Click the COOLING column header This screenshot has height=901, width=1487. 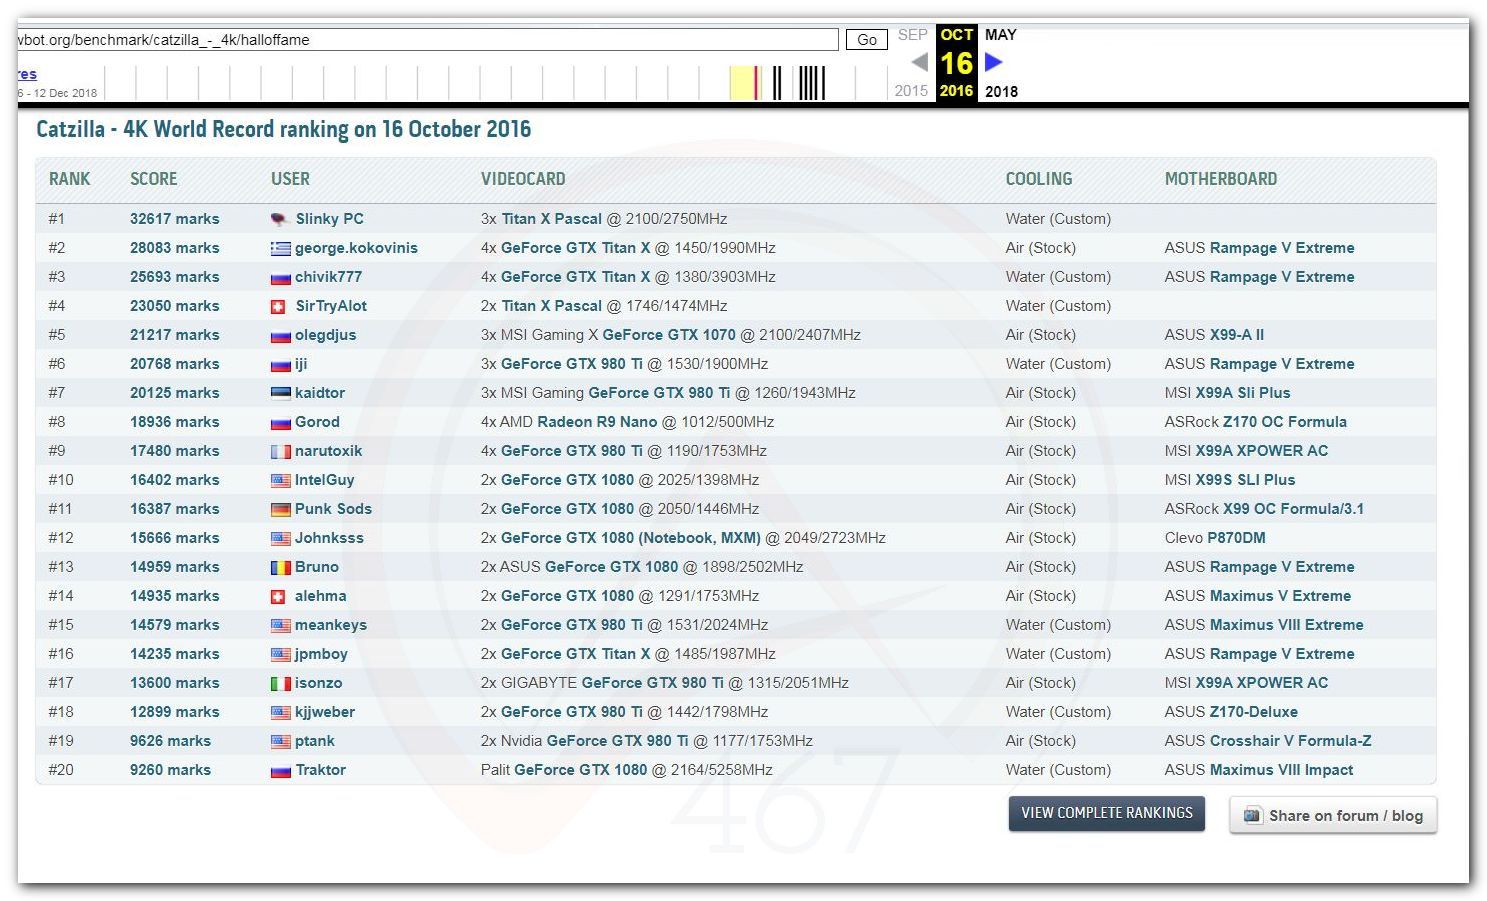(x=1039, y=179)
